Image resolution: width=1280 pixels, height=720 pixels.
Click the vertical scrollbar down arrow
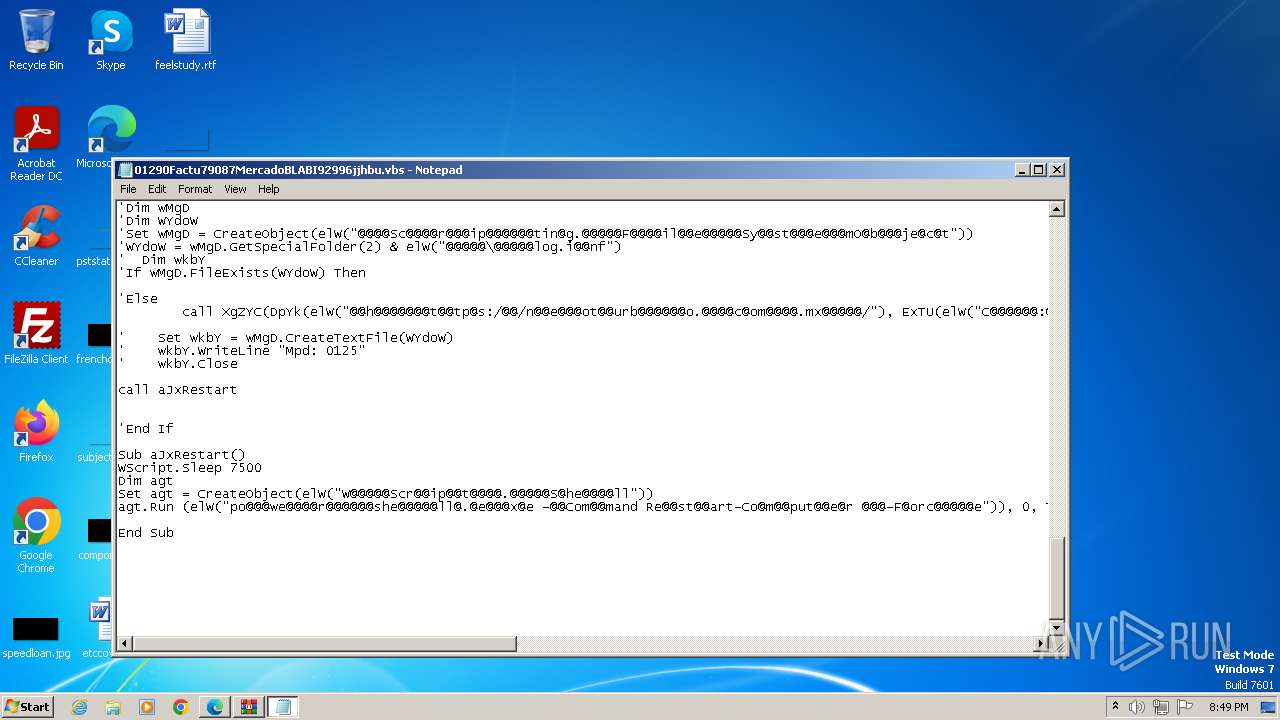click(1056, 626)
